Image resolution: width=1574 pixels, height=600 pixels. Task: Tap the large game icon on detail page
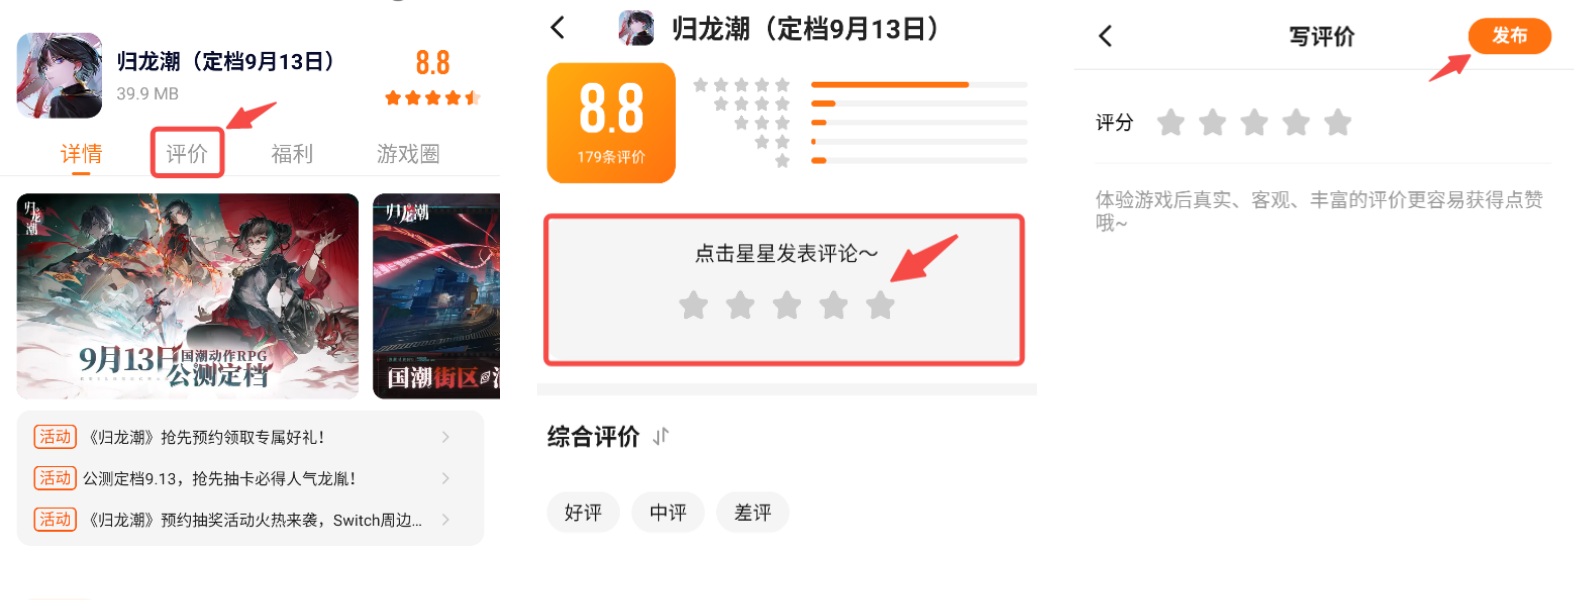[x=59, y=76]
